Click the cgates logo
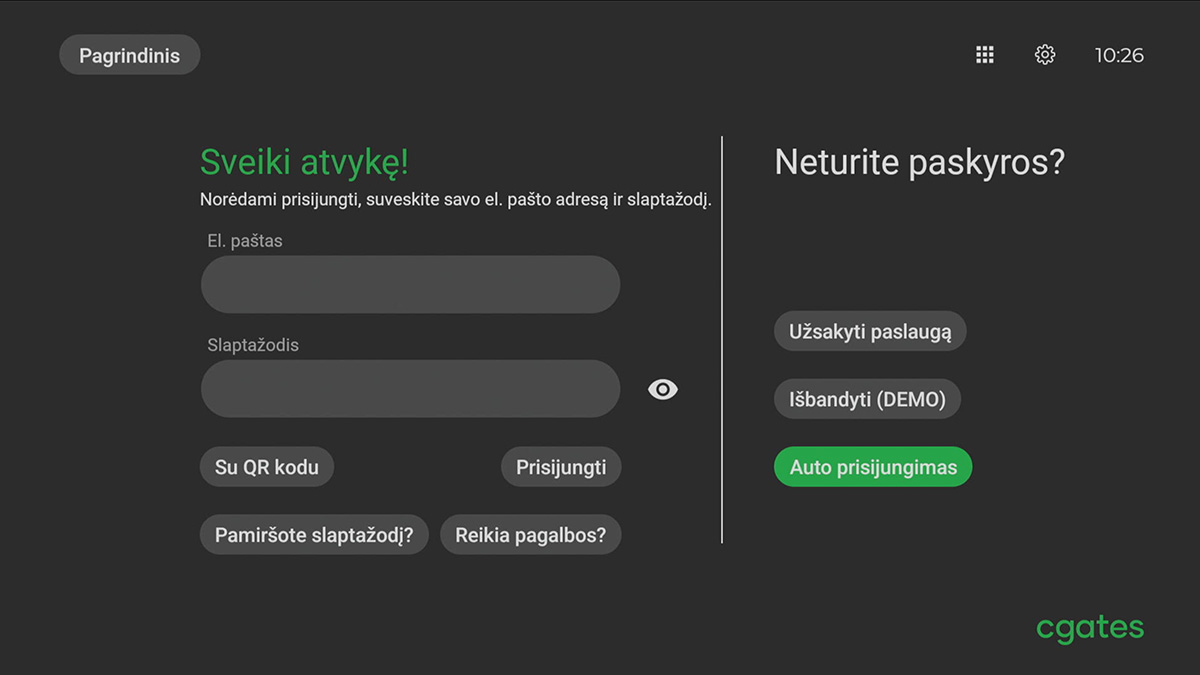 1090,628
